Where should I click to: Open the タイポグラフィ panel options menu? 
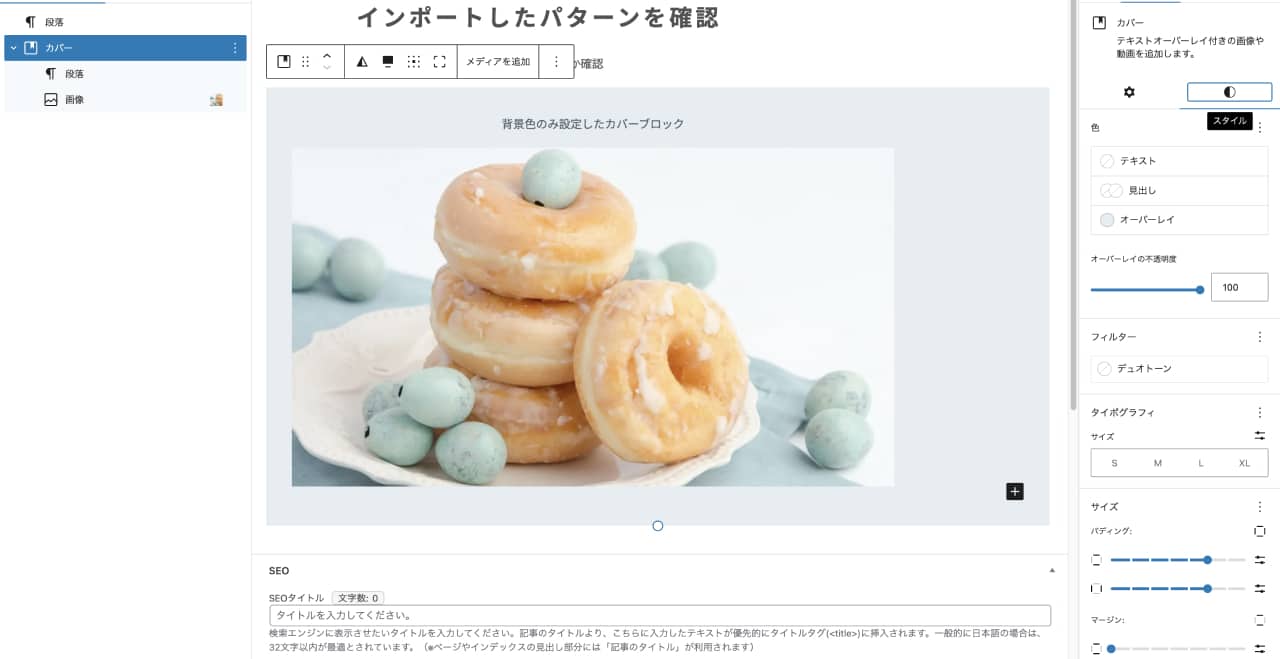[1260, 412]
